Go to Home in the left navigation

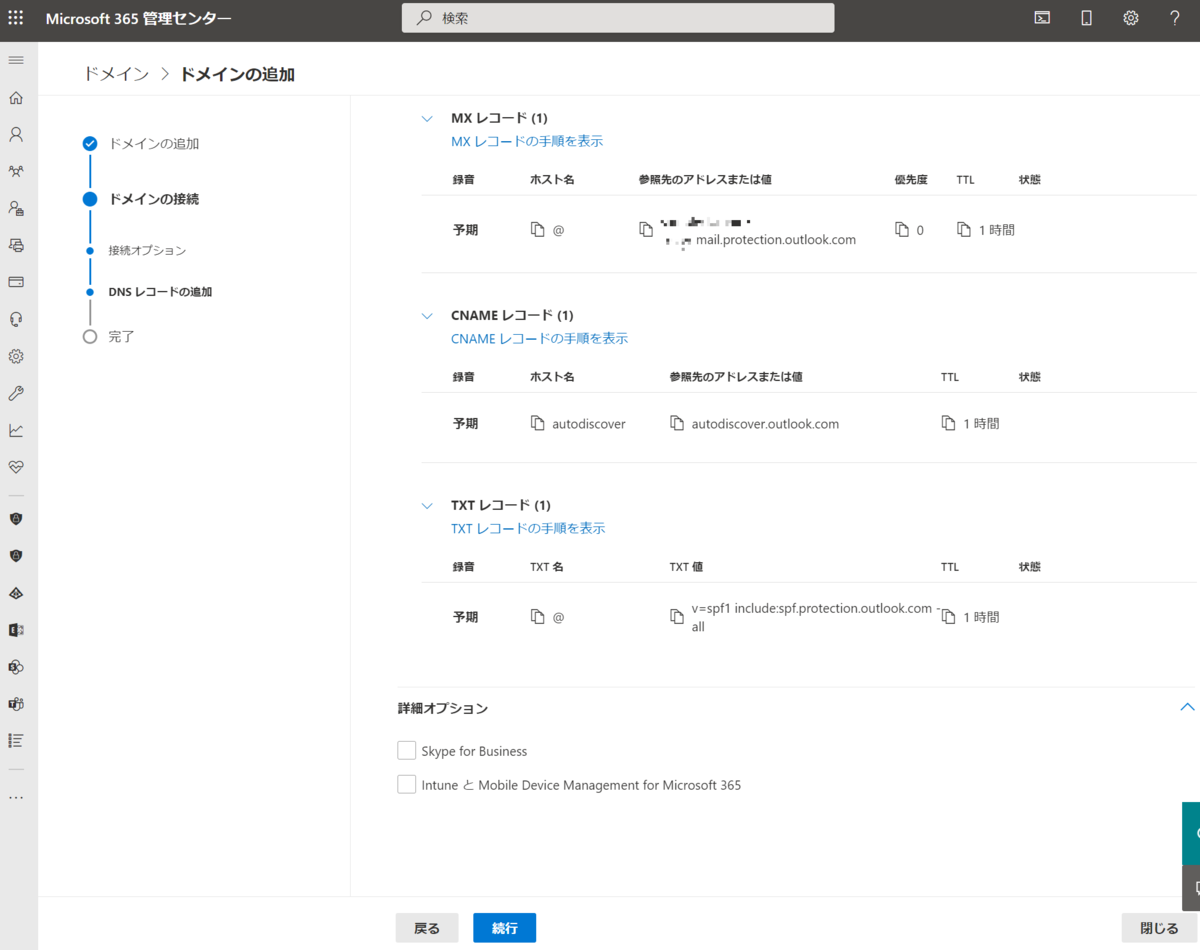(16, 98)
